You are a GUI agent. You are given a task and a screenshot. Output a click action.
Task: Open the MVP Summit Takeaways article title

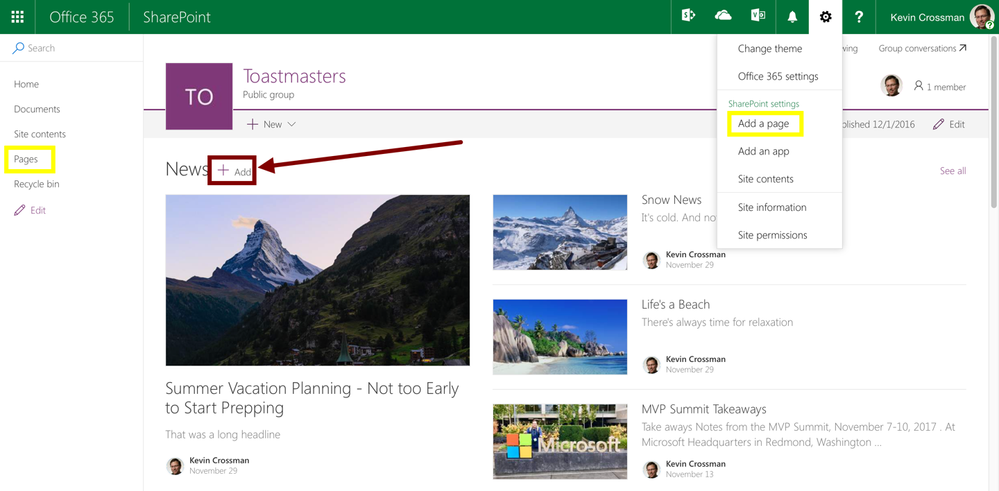coord(704,409)
